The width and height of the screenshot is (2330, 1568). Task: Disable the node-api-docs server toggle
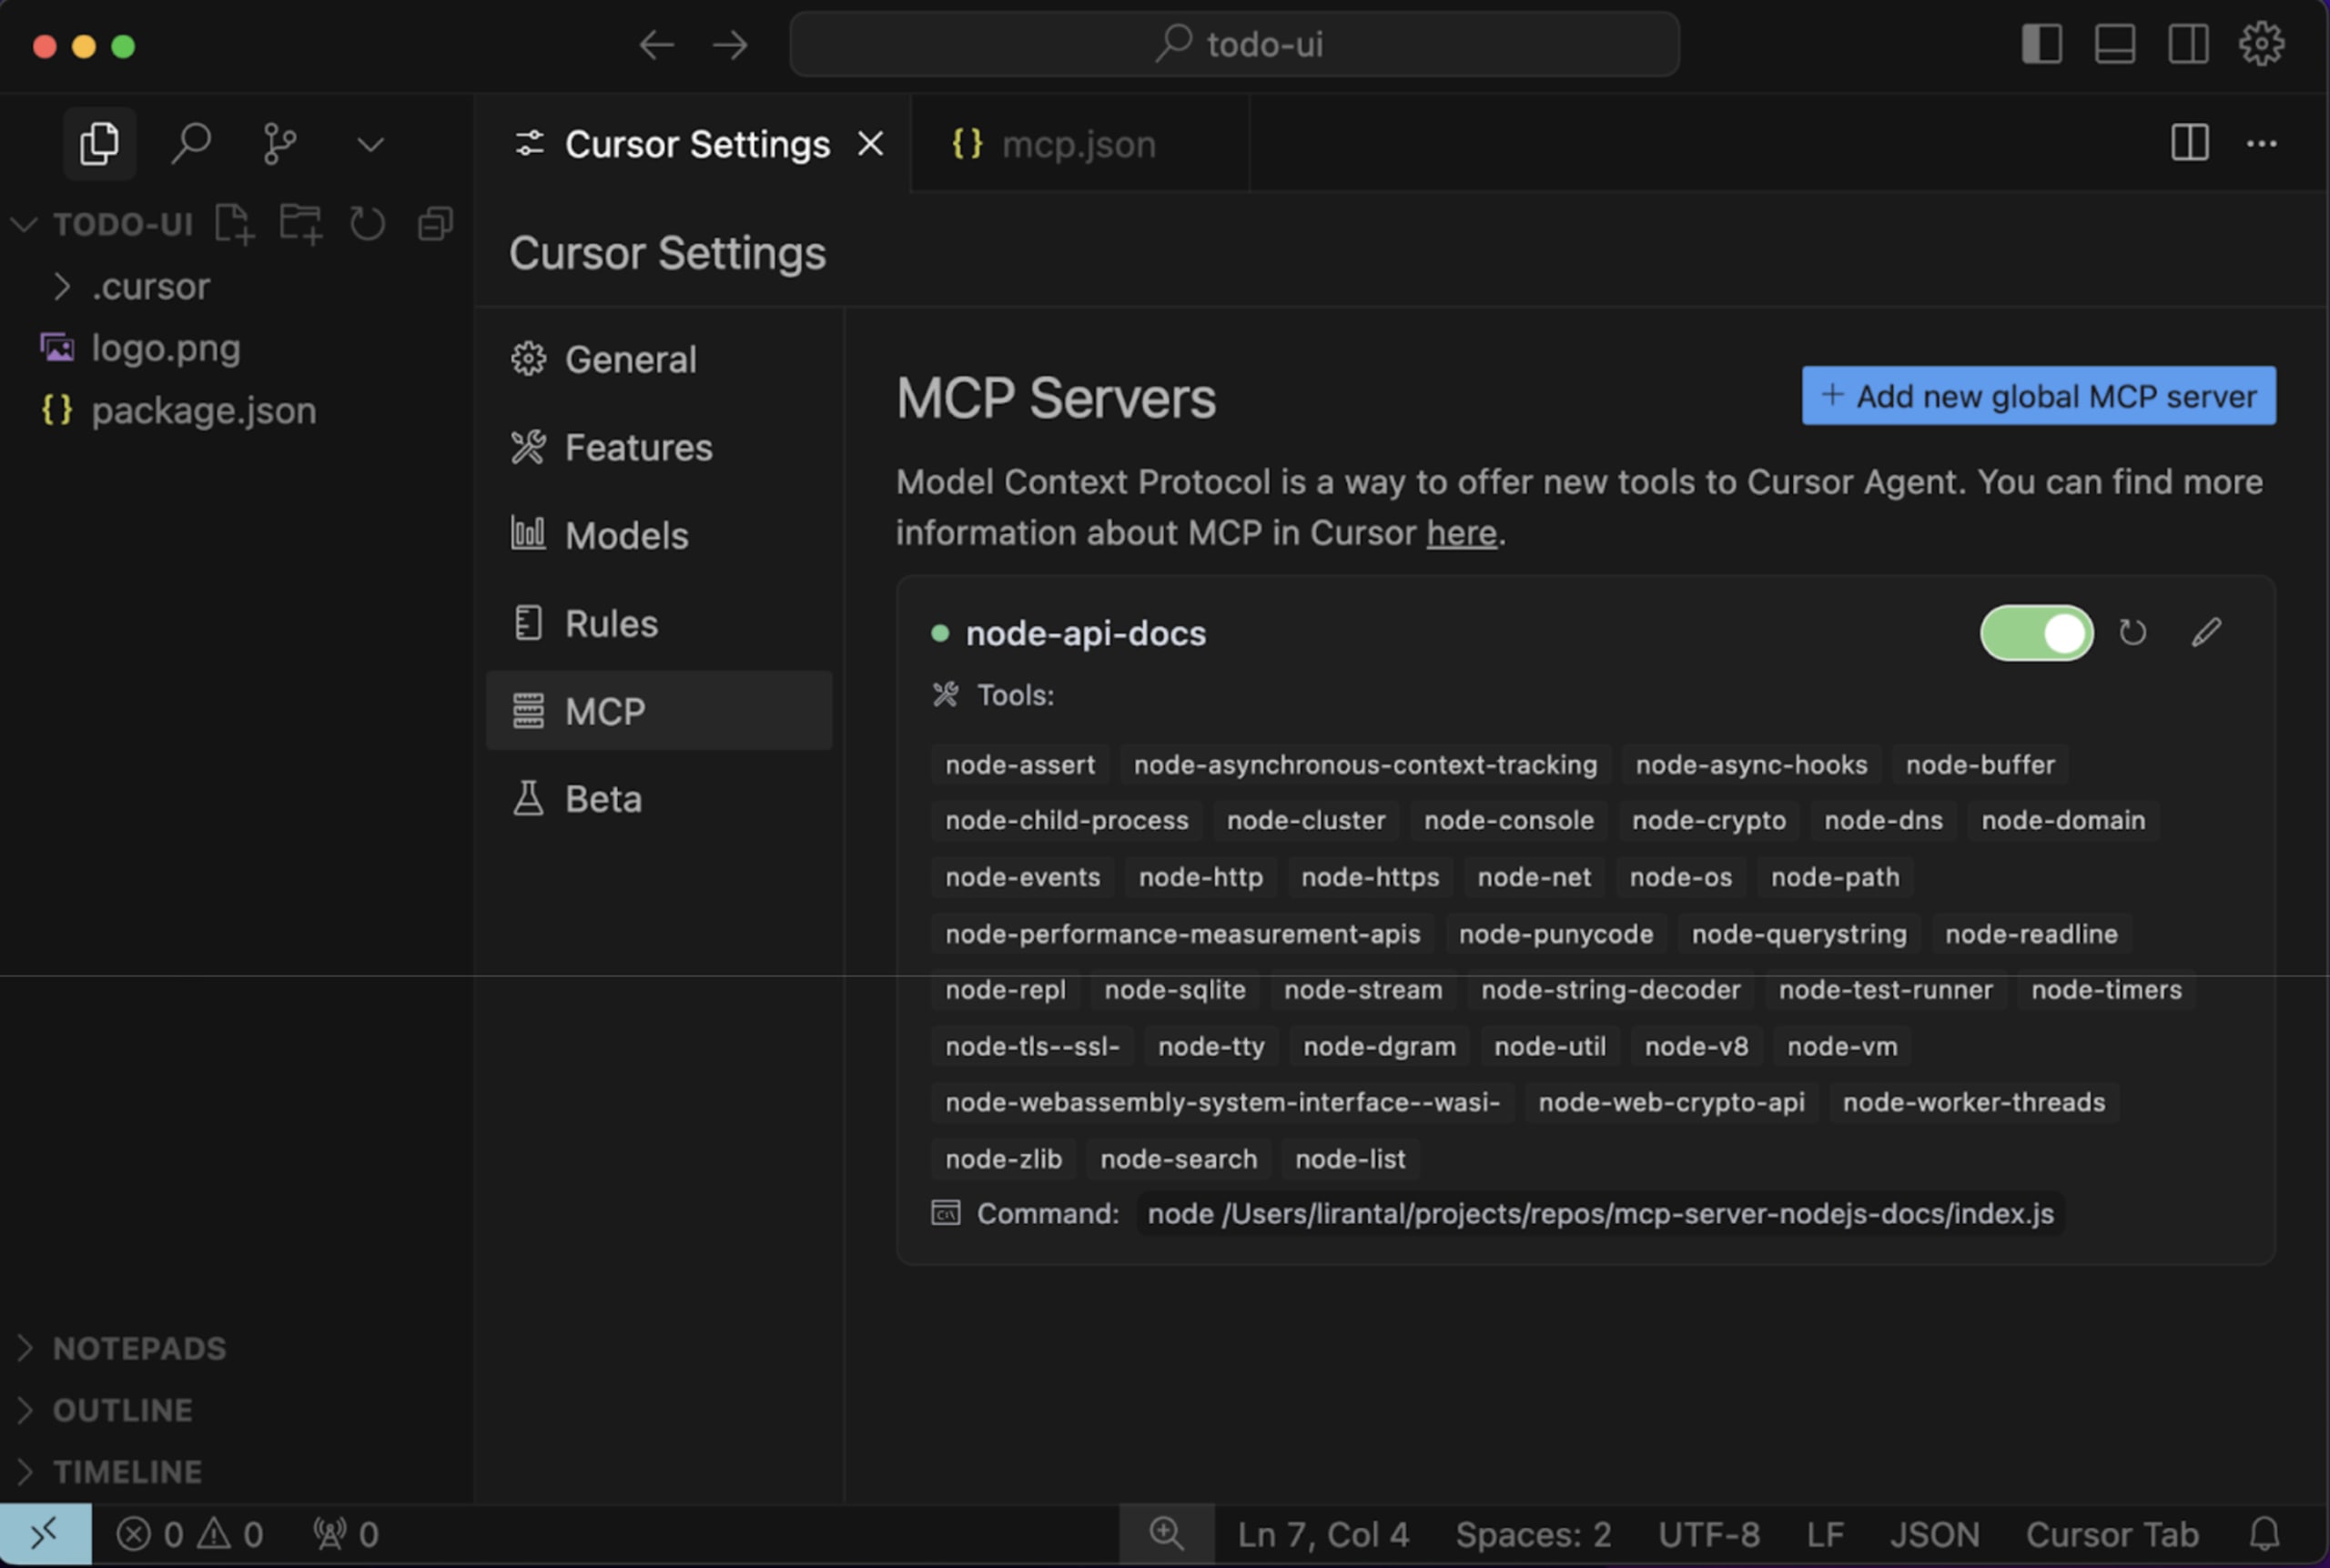tap(2037, 633)
